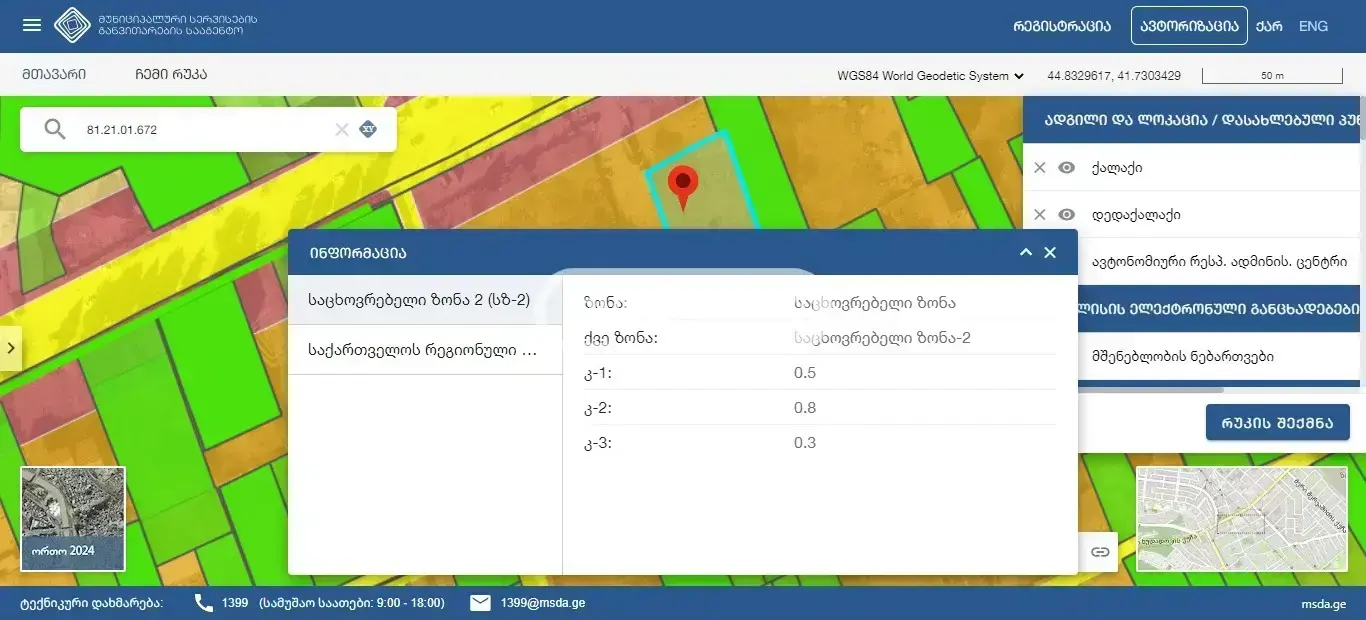Switch language to ENG

[x=1313, y=26]
